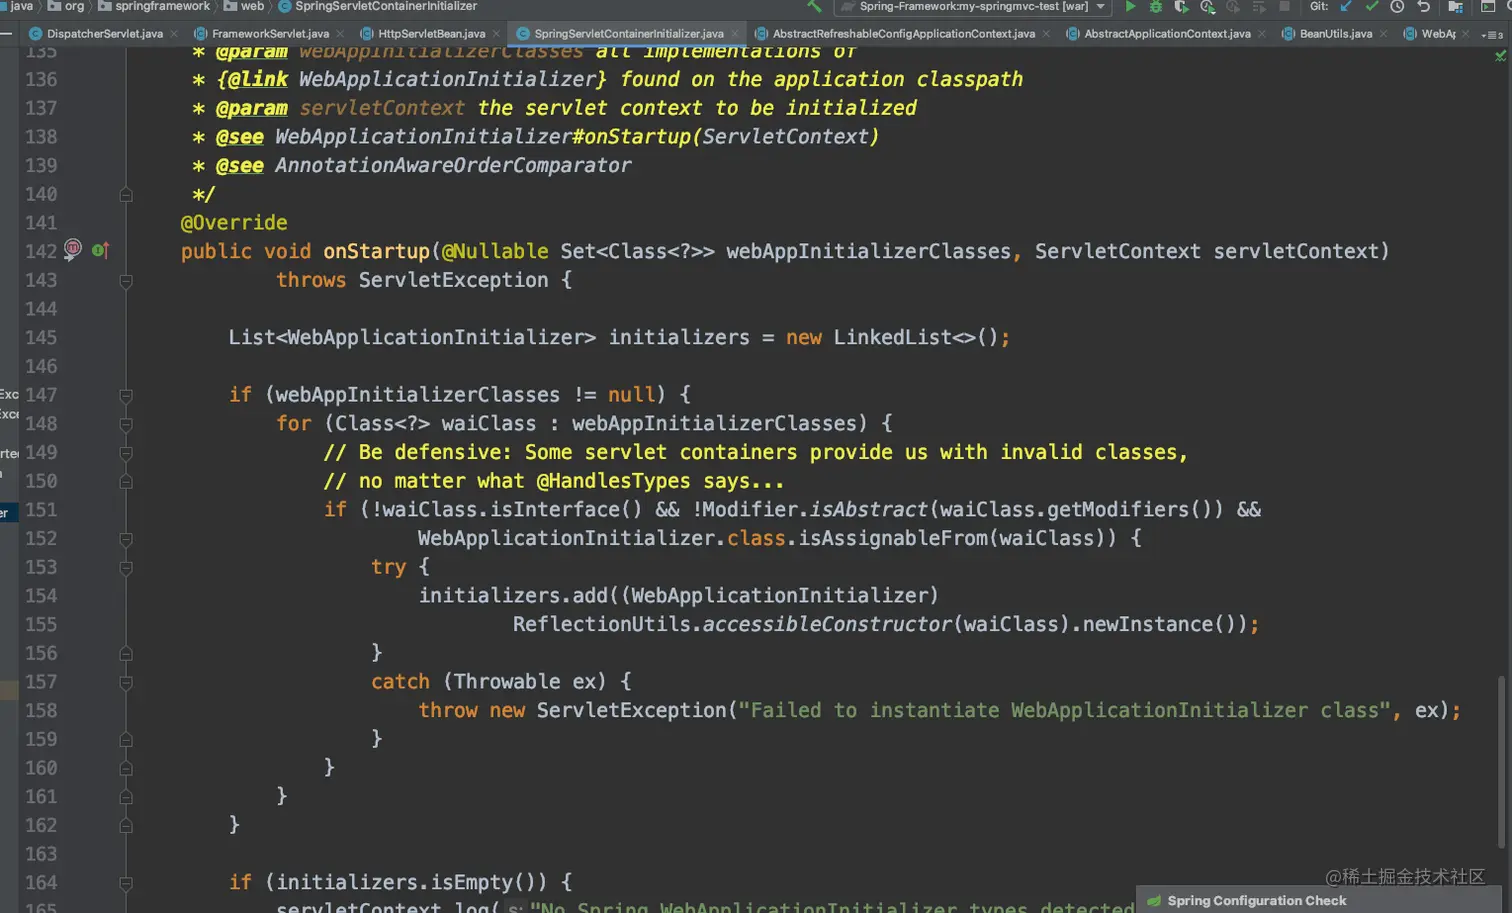The width and height of the screenshot is (1512, 913).
Task: Click the isAbstract call on line 151
Action: point(868,510)
